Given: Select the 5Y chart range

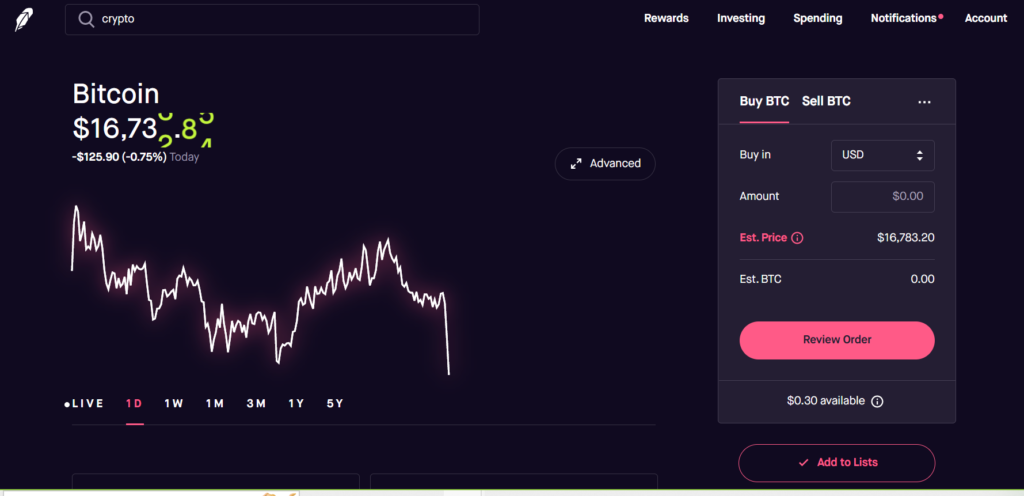Looking at the screenshot, I should click(x=335, y=403).
